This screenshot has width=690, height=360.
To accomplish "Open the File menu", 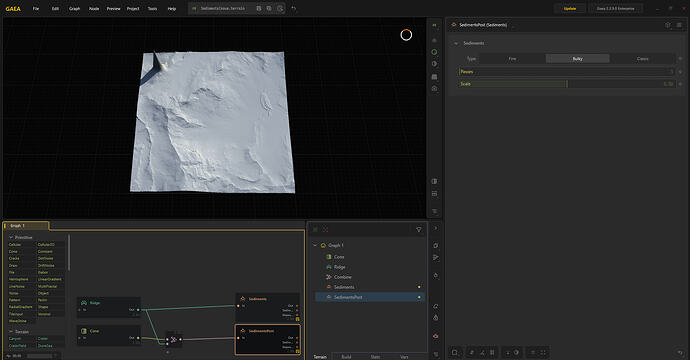I will [x=36, y=8].
